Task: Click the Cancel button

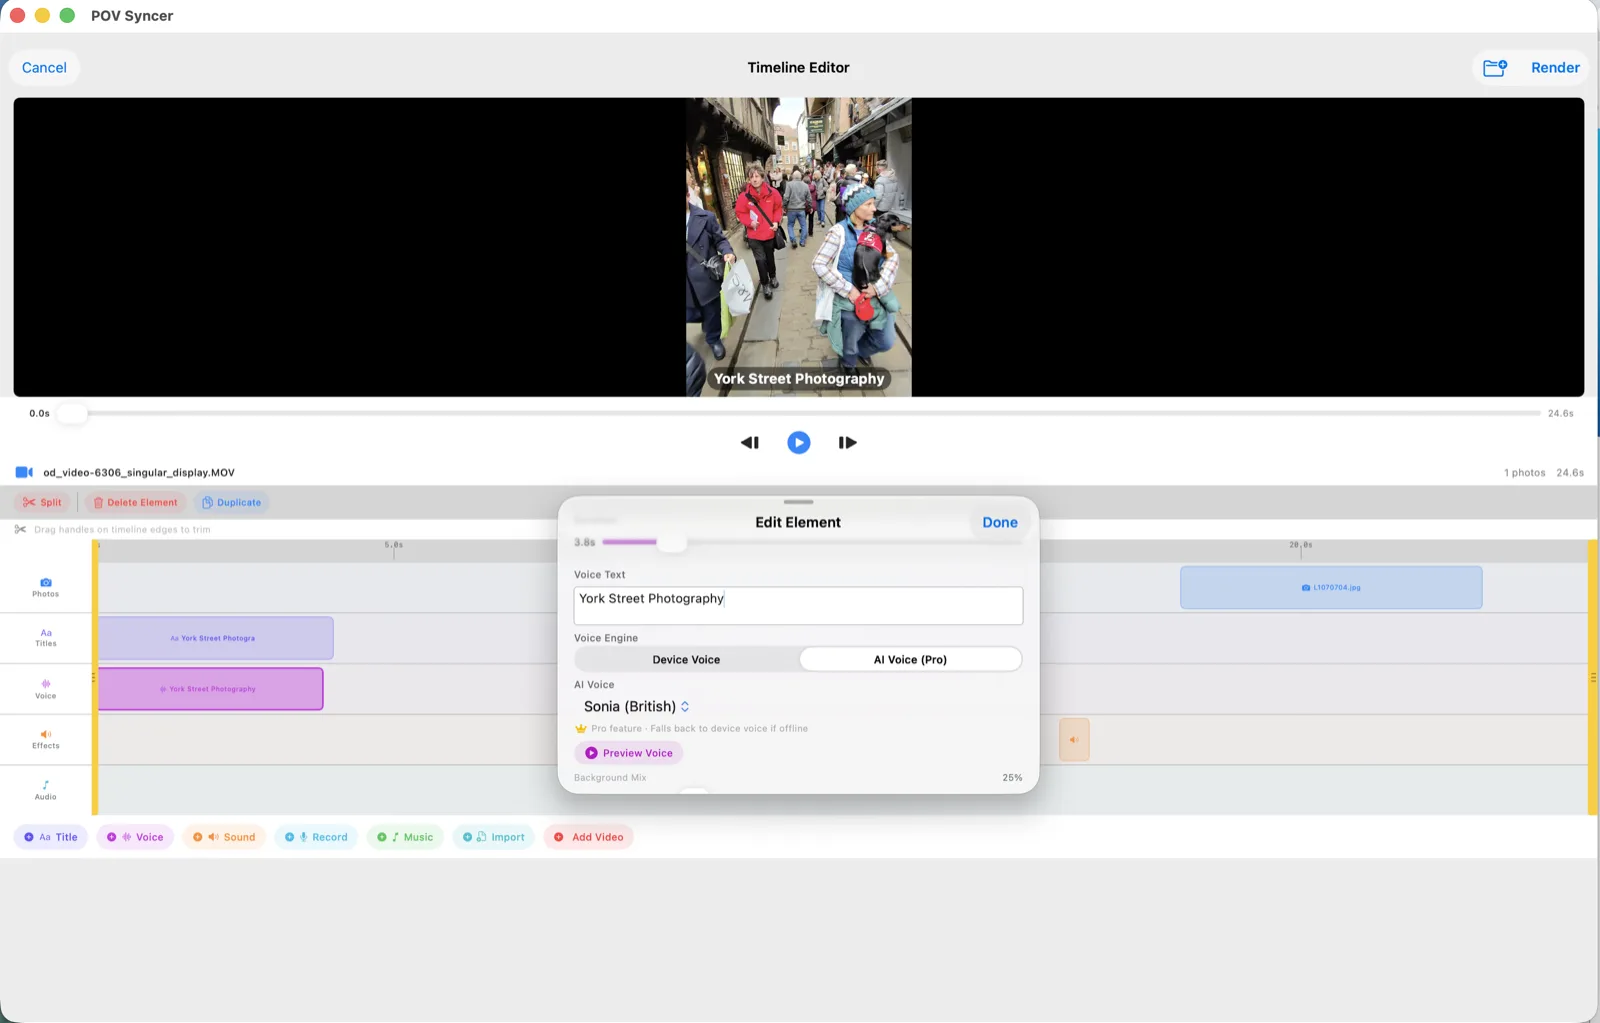Action: pos(44,68)
